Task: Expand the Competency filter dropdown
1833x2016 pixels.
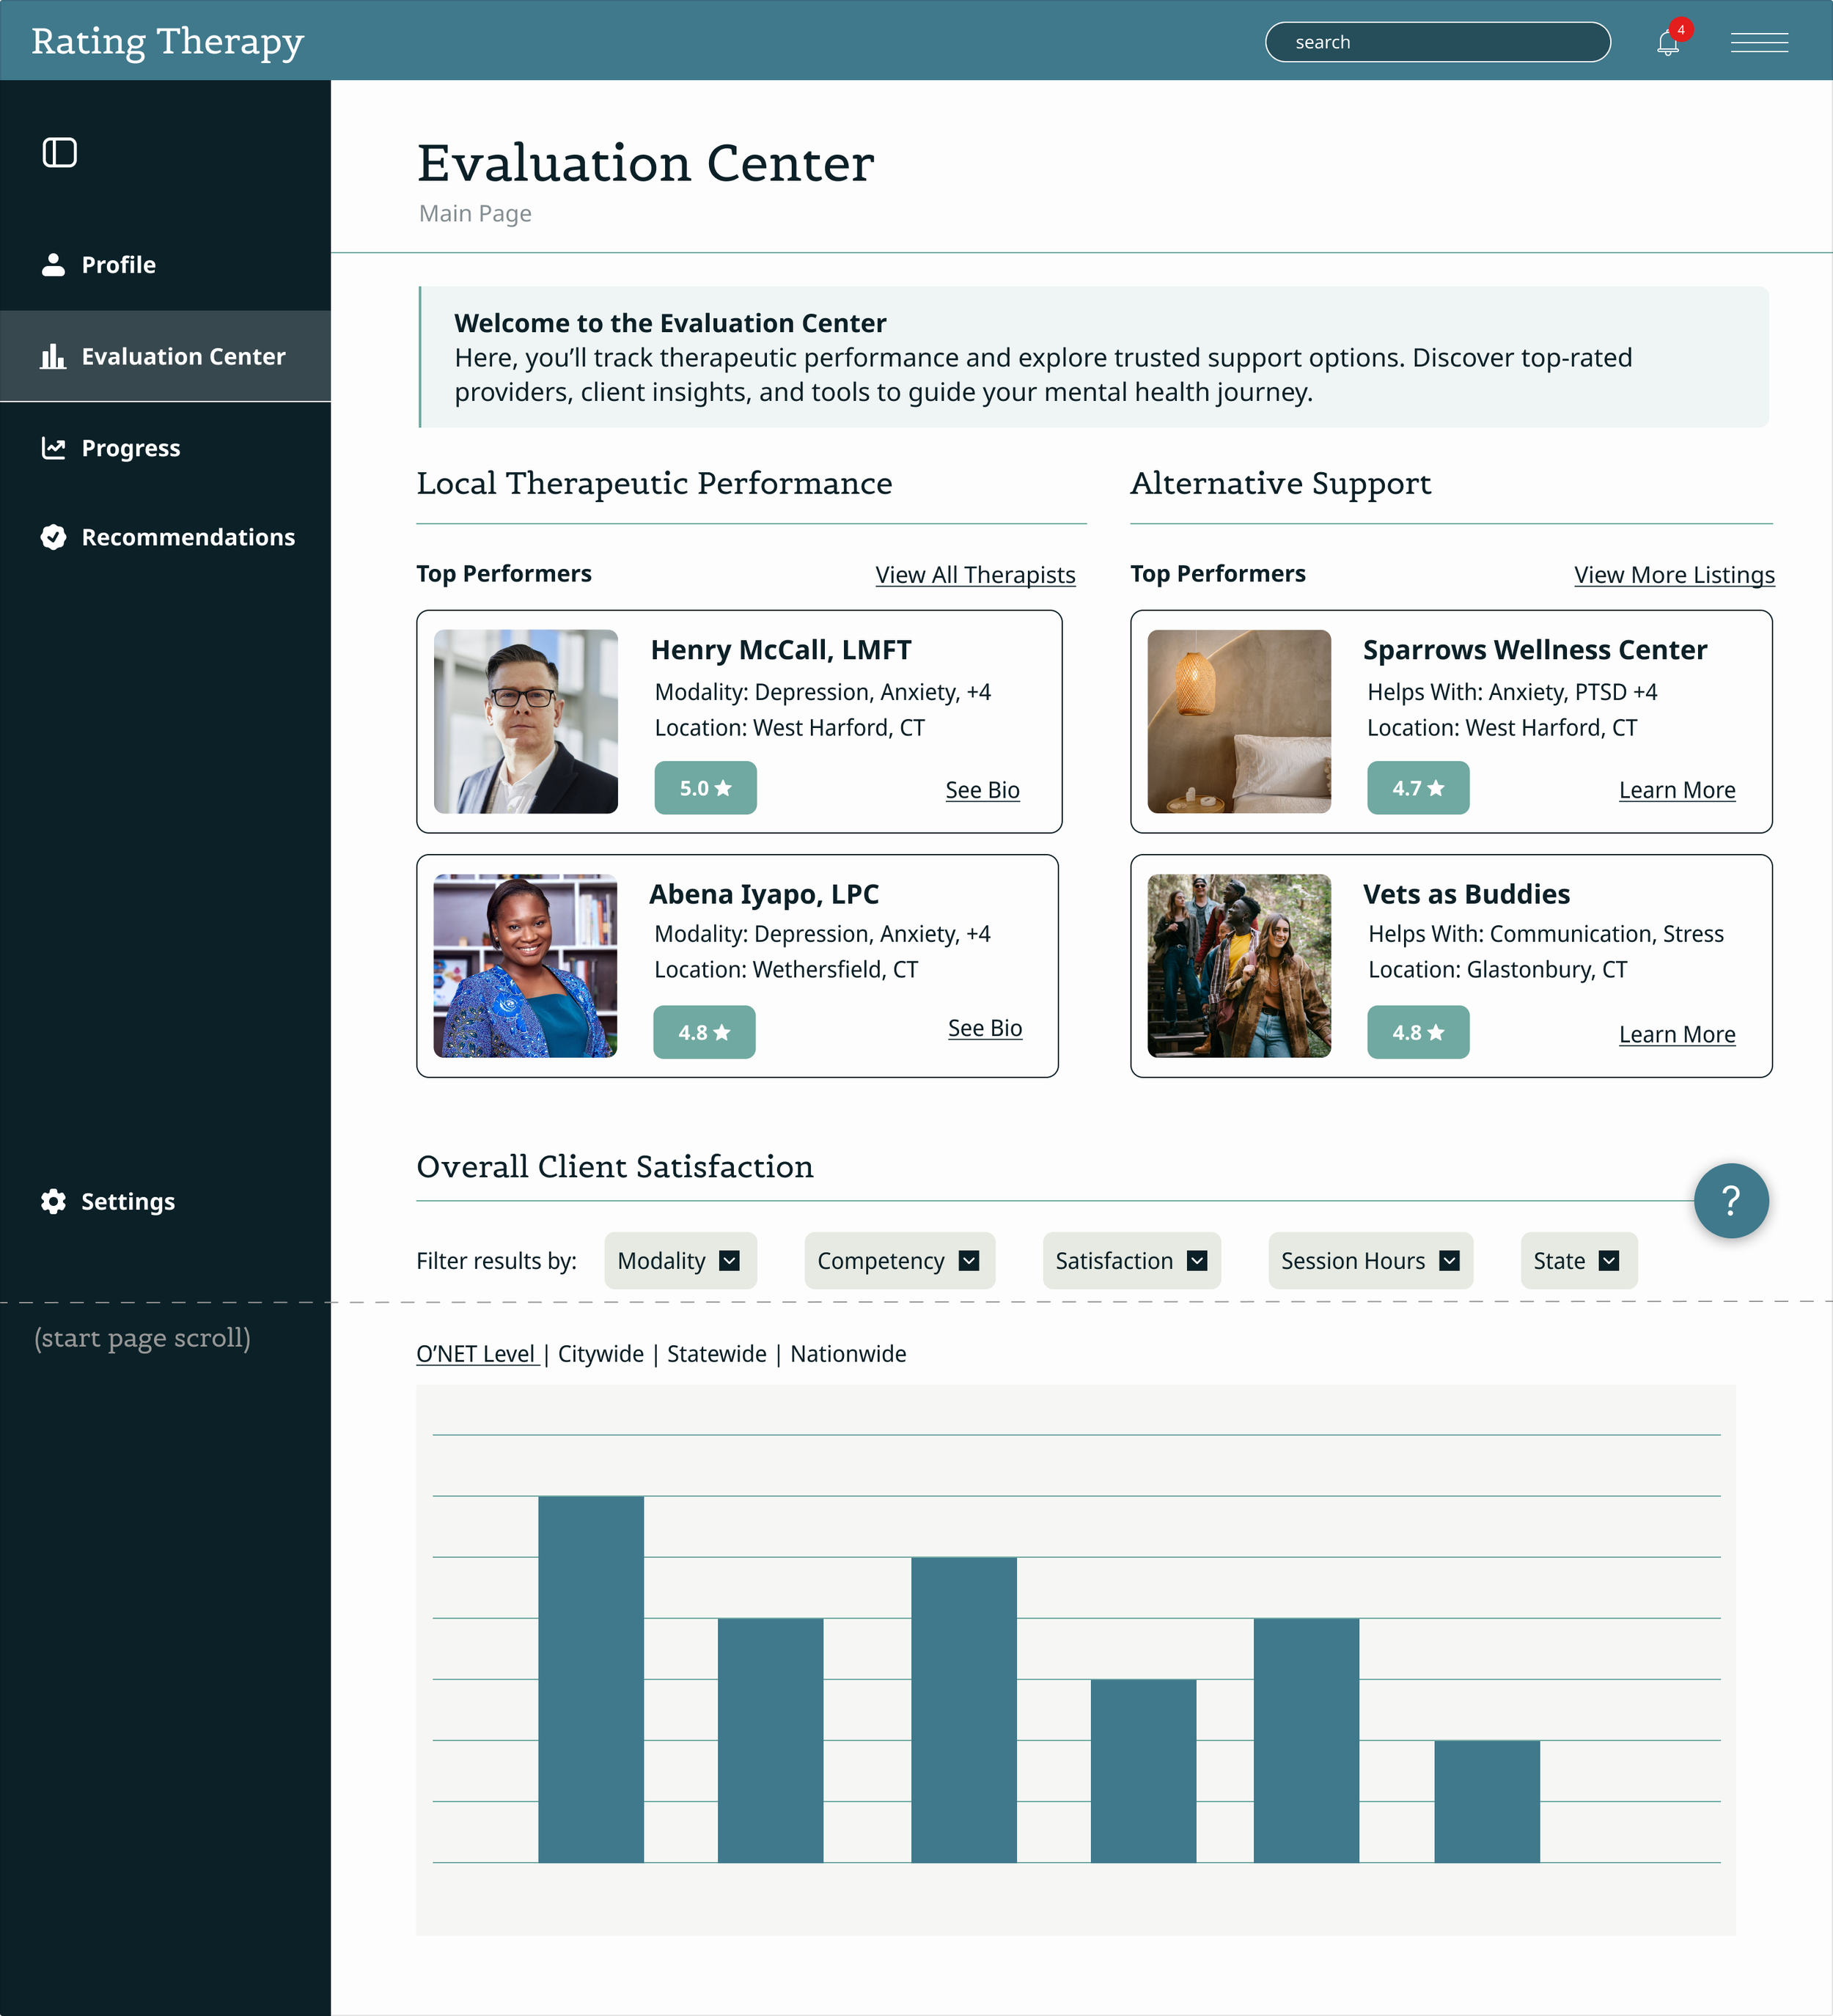Action: 898,1261
